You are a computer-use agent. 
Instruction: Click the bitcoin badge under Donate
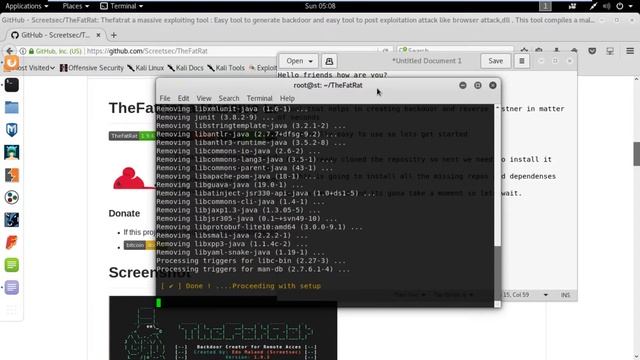pos(140,245)
